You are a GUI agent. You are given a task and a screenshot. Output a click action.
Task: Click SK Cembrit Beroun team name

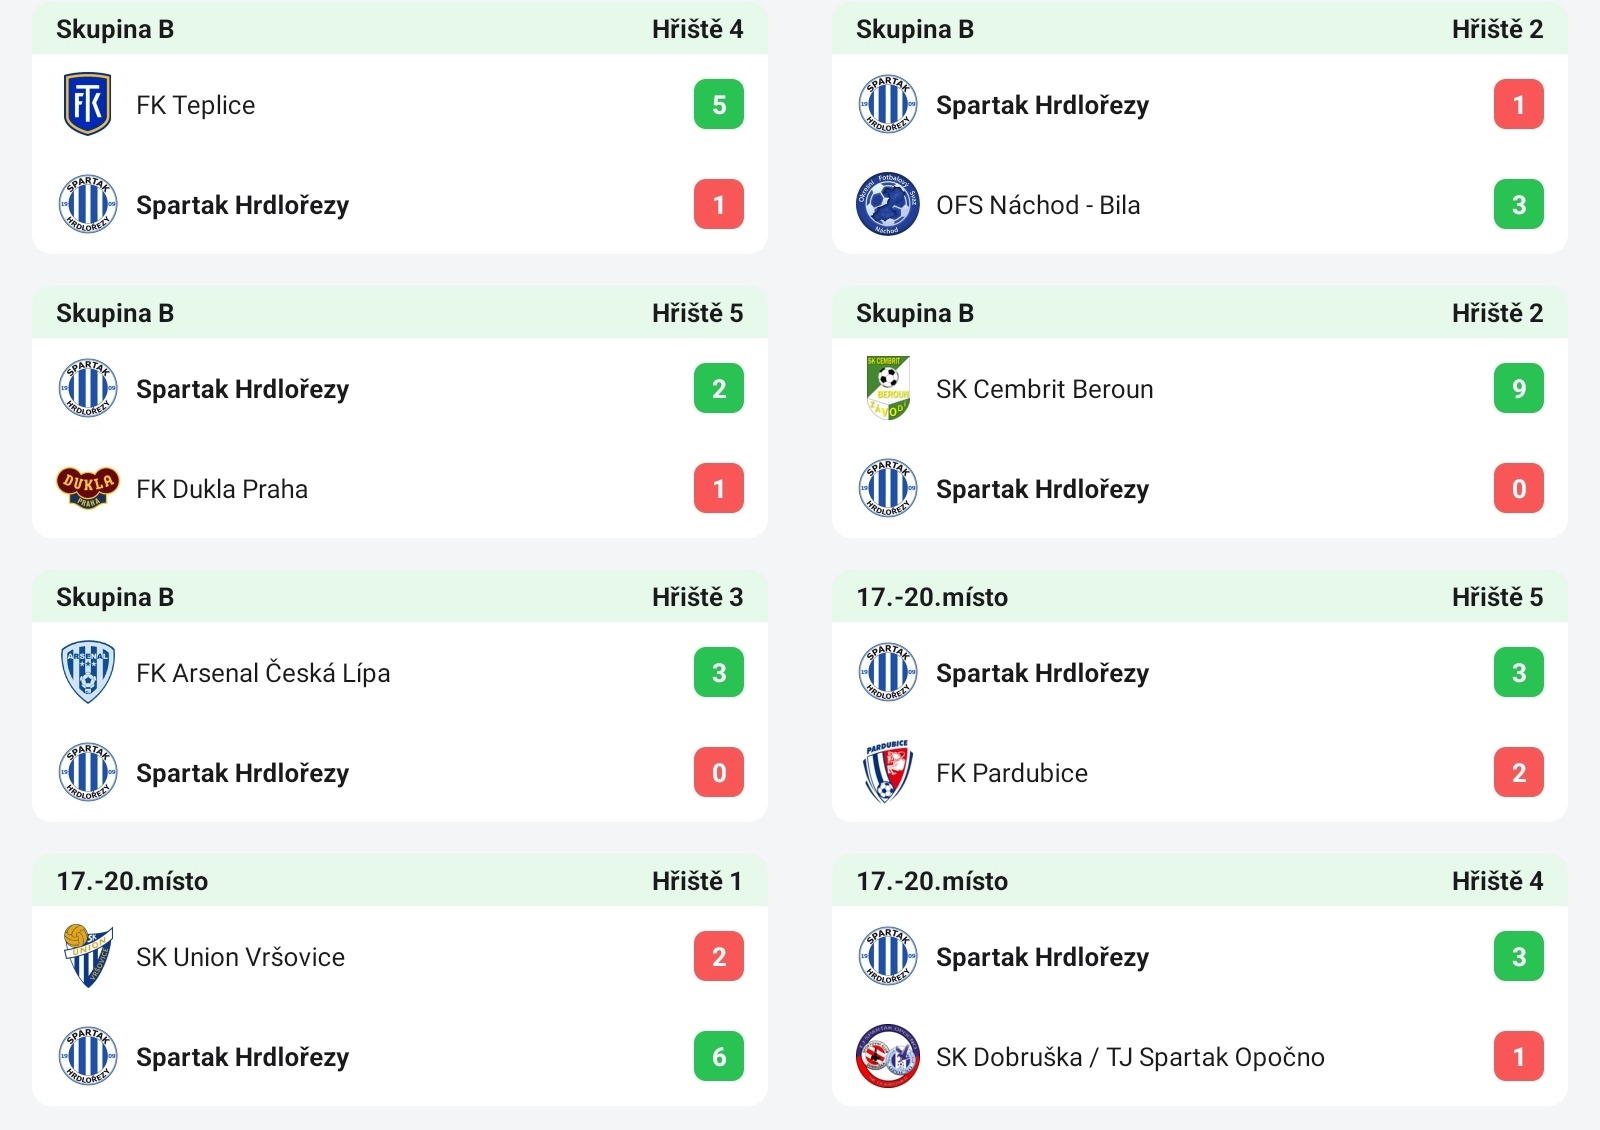(x=1045, y=389)
